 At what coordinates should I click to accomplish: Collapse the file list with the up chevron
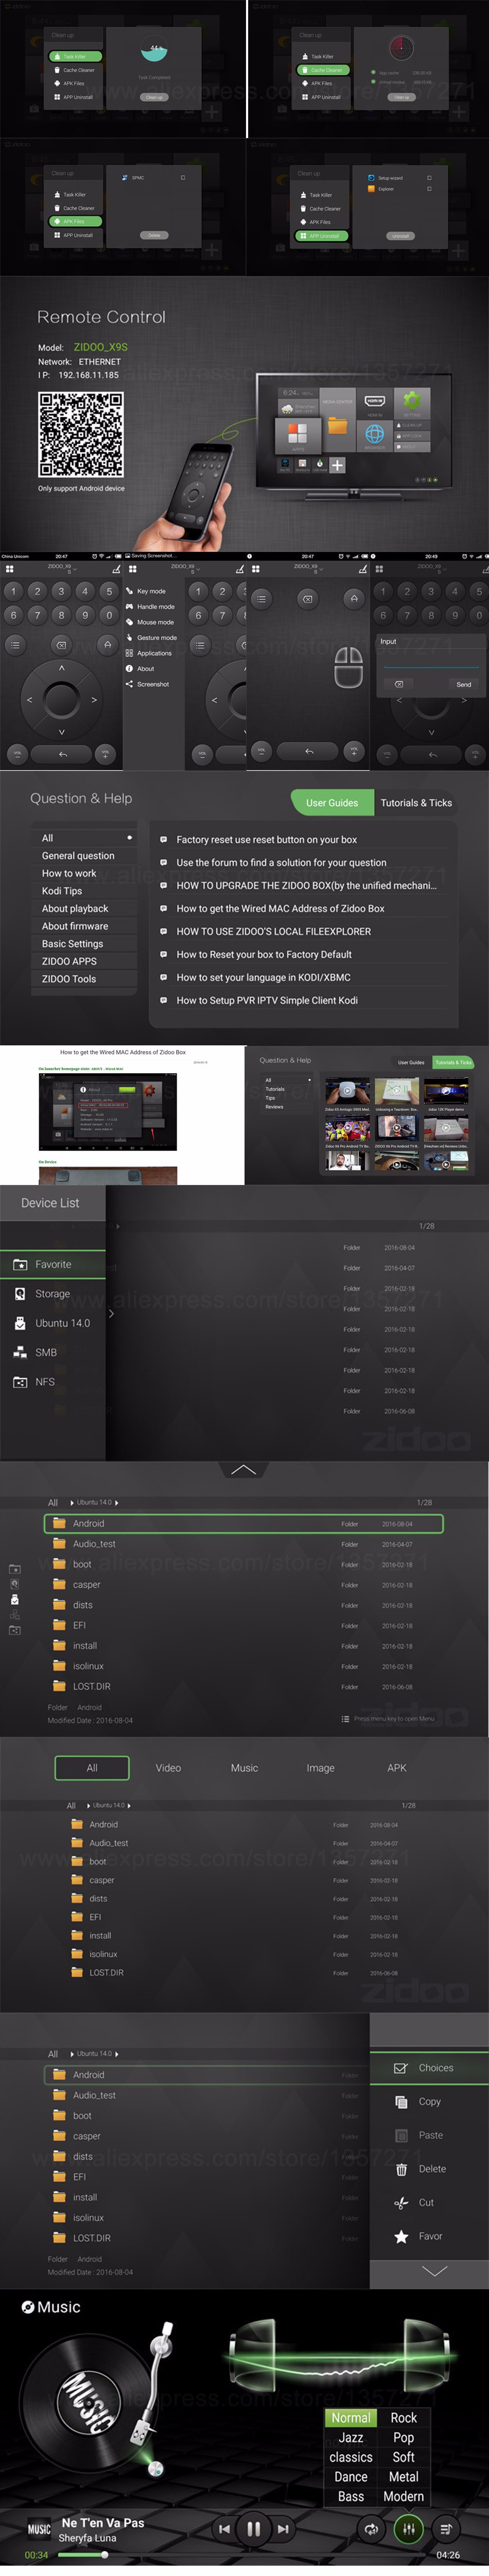tap(243, 1469)
